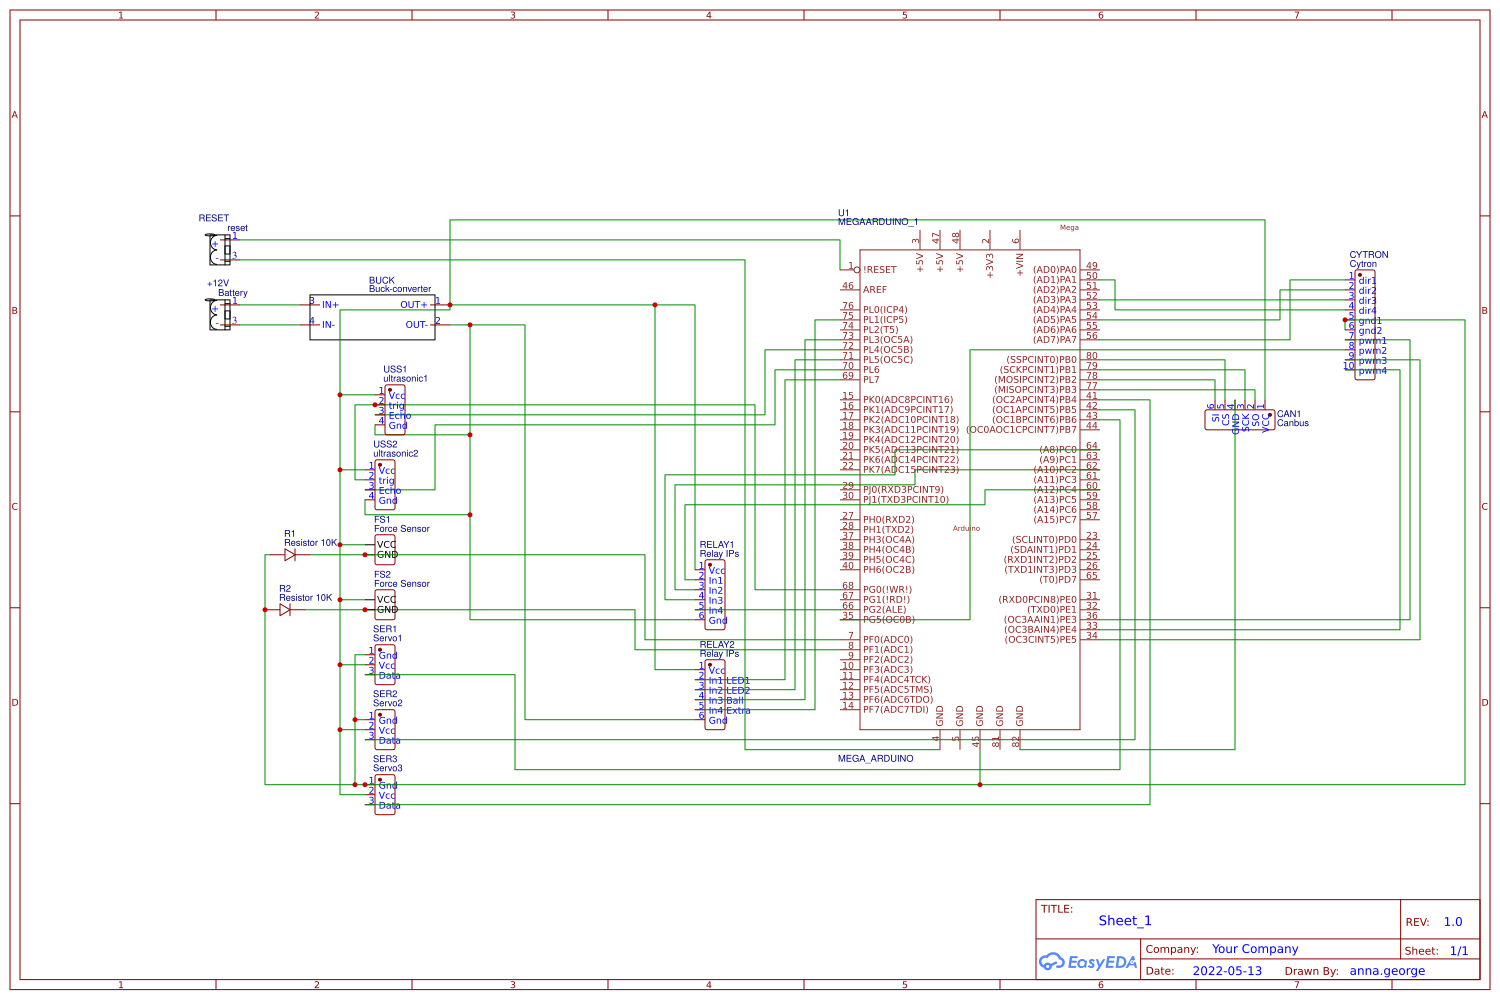Click the FS1 Force Sensor component
Image resolution: width=1500 pixels, height=1000 pixels.
tap(385, 550)
